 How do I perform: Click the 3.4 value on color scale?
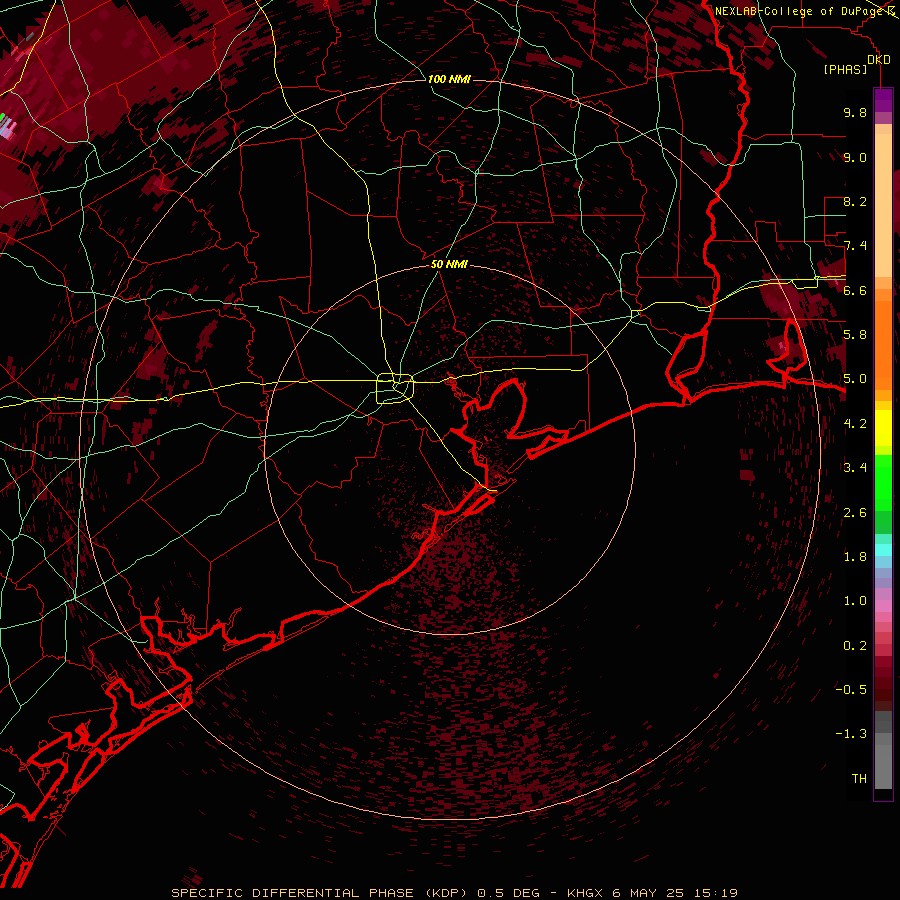point(855,468)
